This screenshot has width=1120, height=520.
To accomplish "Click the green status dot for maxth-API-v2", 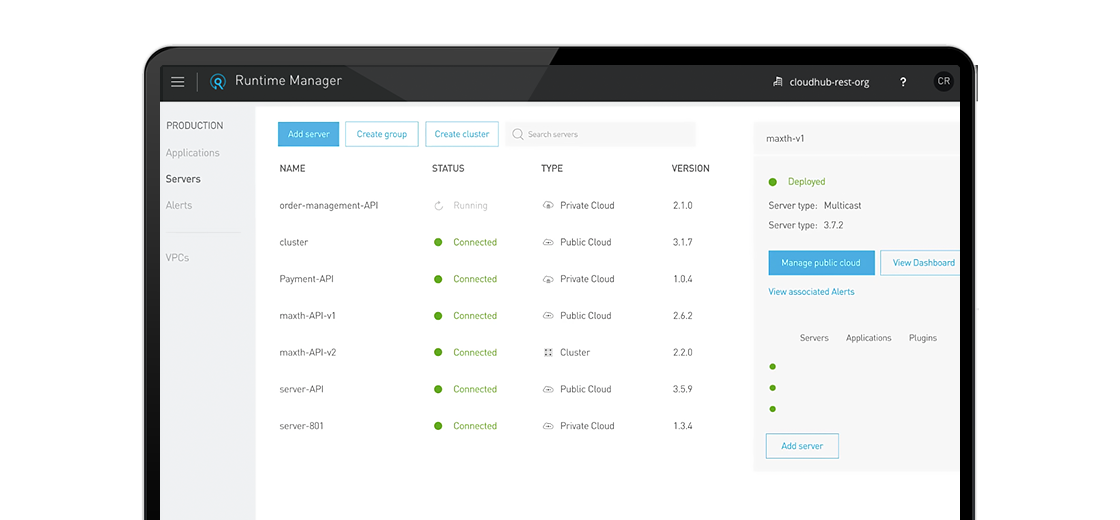I will [x=438, y=353].
